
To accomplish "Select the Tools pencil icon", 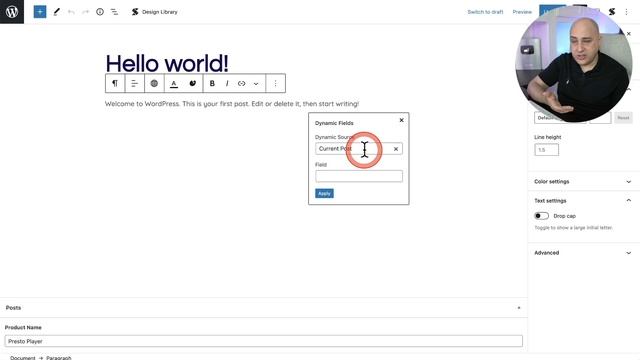I will [57, 12].
